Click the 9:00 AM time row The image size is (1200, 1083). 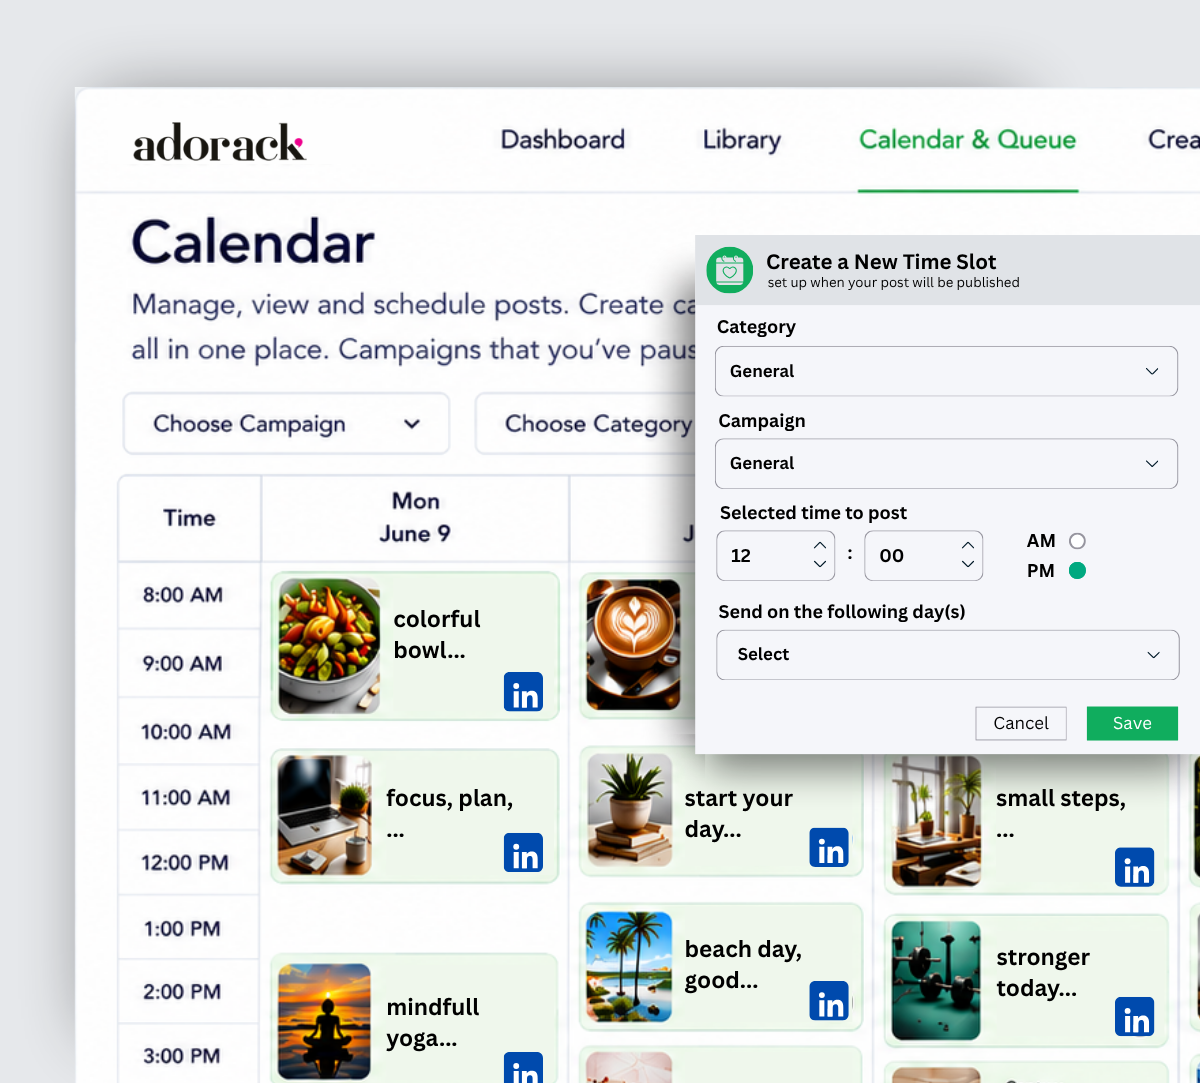pyautogui.click(x=189, y=663)
